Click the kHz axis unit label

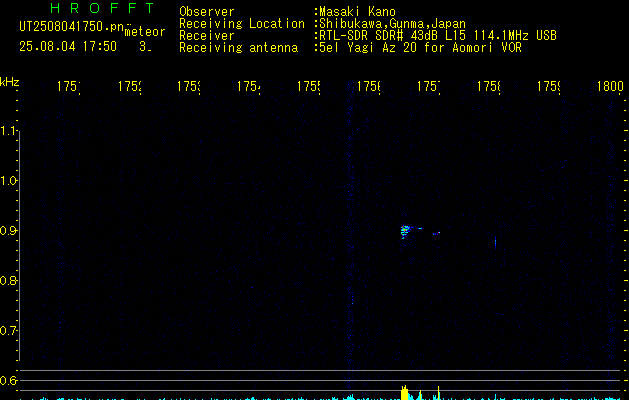pos(10,82)
